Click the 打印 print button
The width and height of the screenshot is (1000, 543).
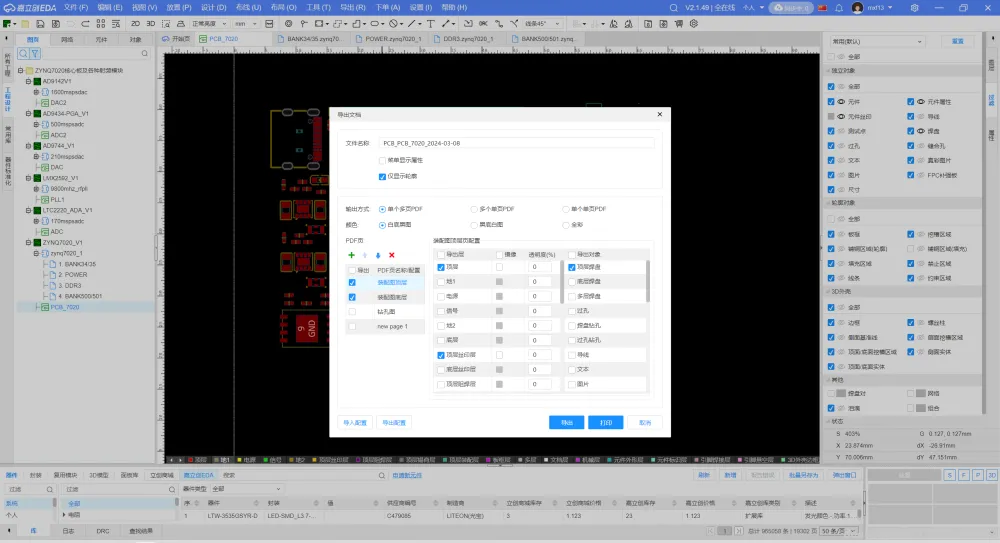tap(606, 422)
